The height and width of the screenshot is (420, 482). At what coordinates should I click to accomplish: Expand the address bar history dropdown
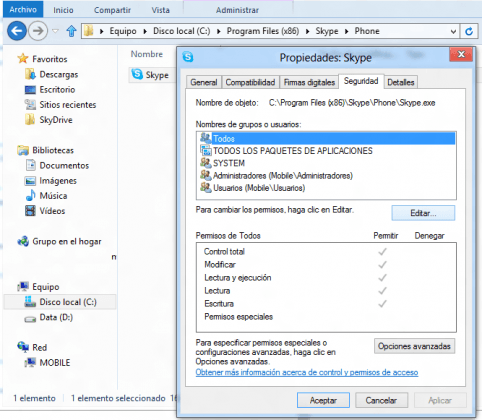(453, 31)
